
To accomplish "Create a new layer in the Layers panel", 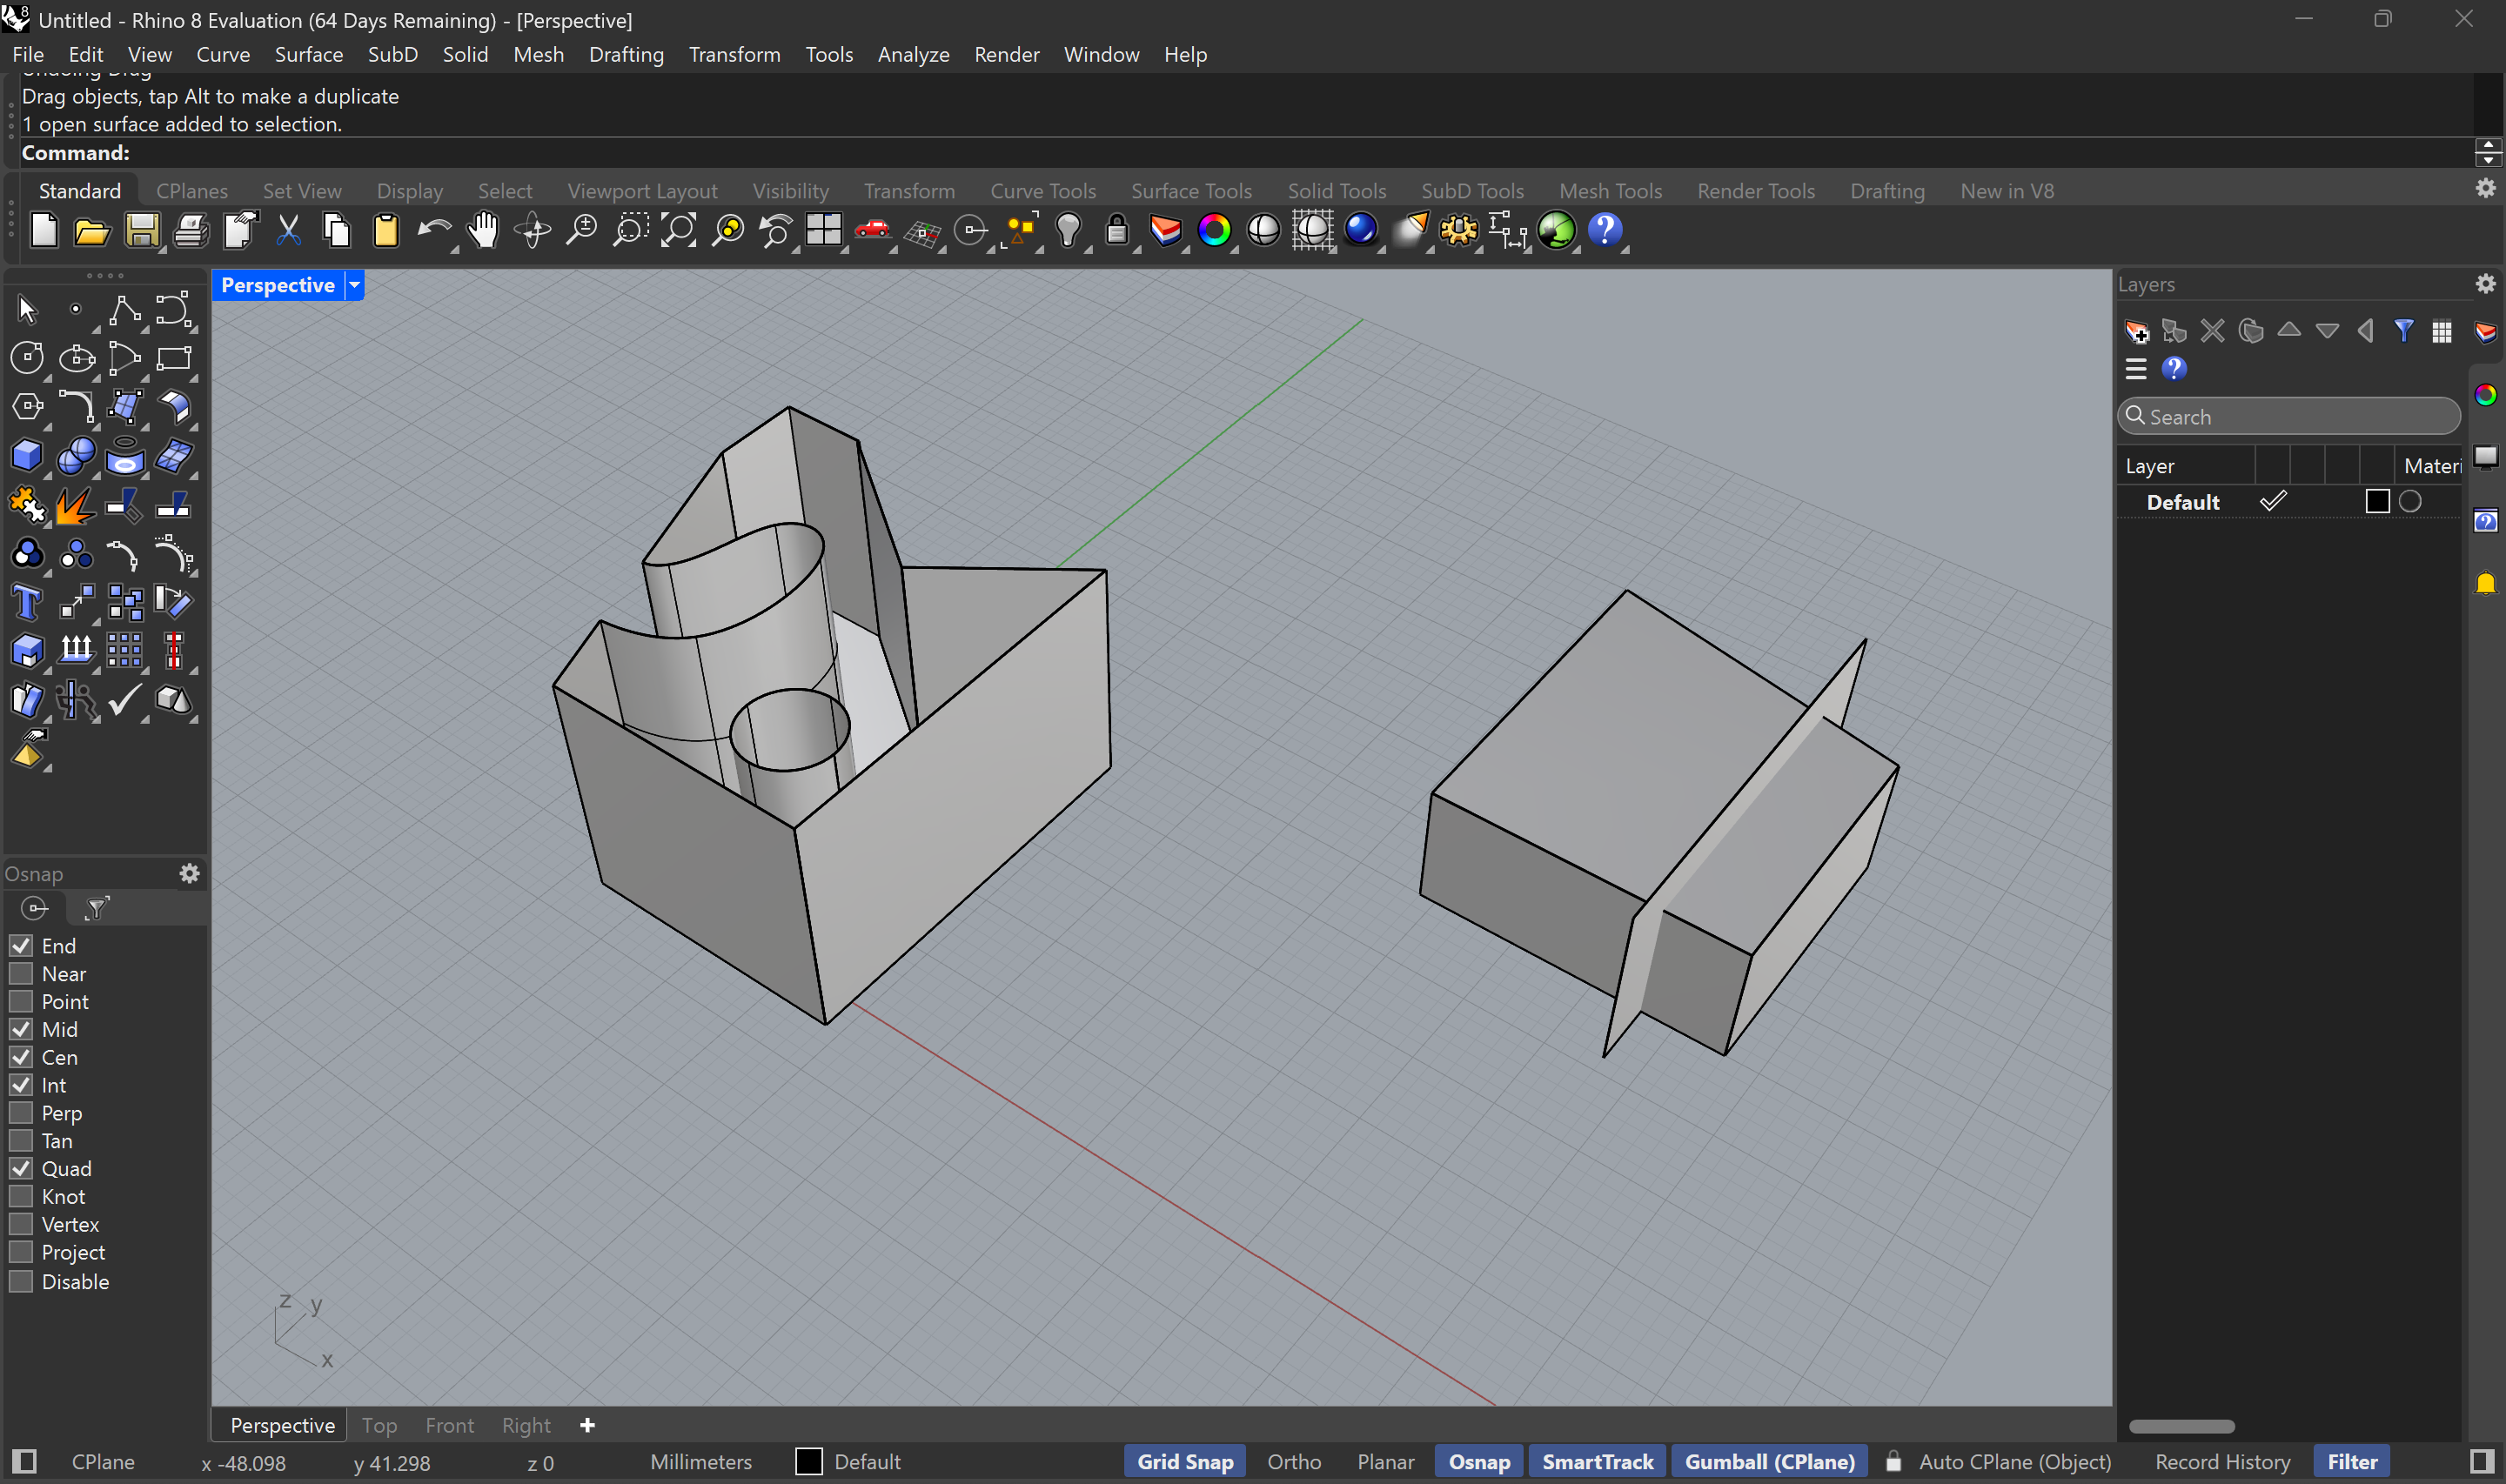I will tap(2138, 331).
